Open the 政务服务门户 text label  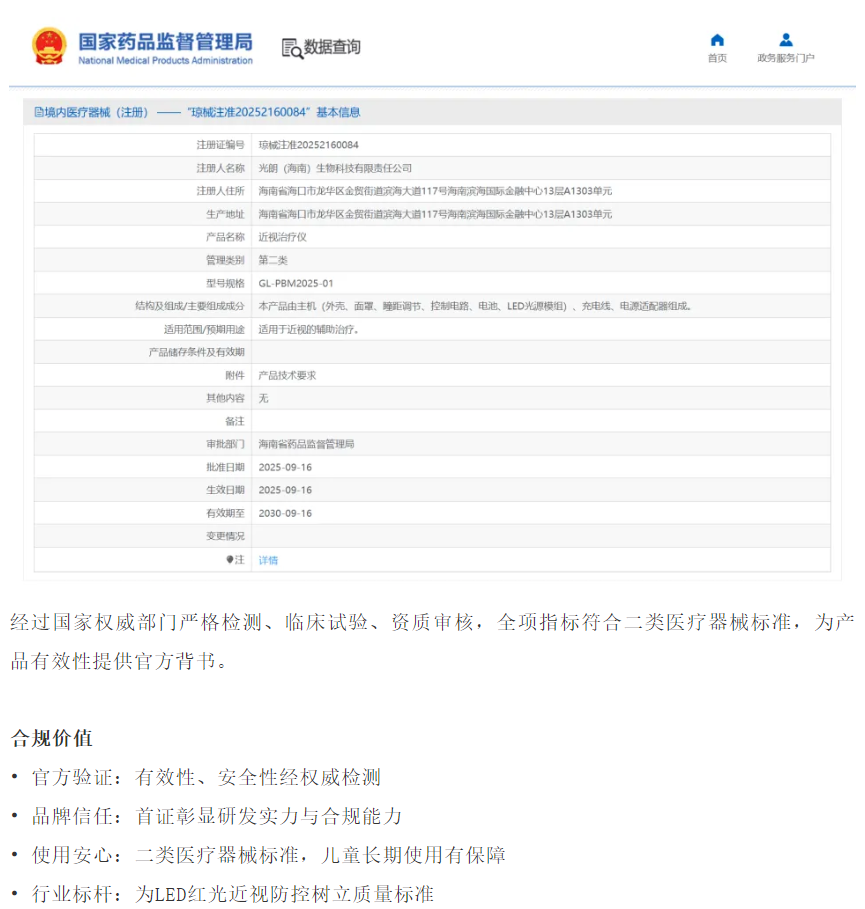click(786, 58)
